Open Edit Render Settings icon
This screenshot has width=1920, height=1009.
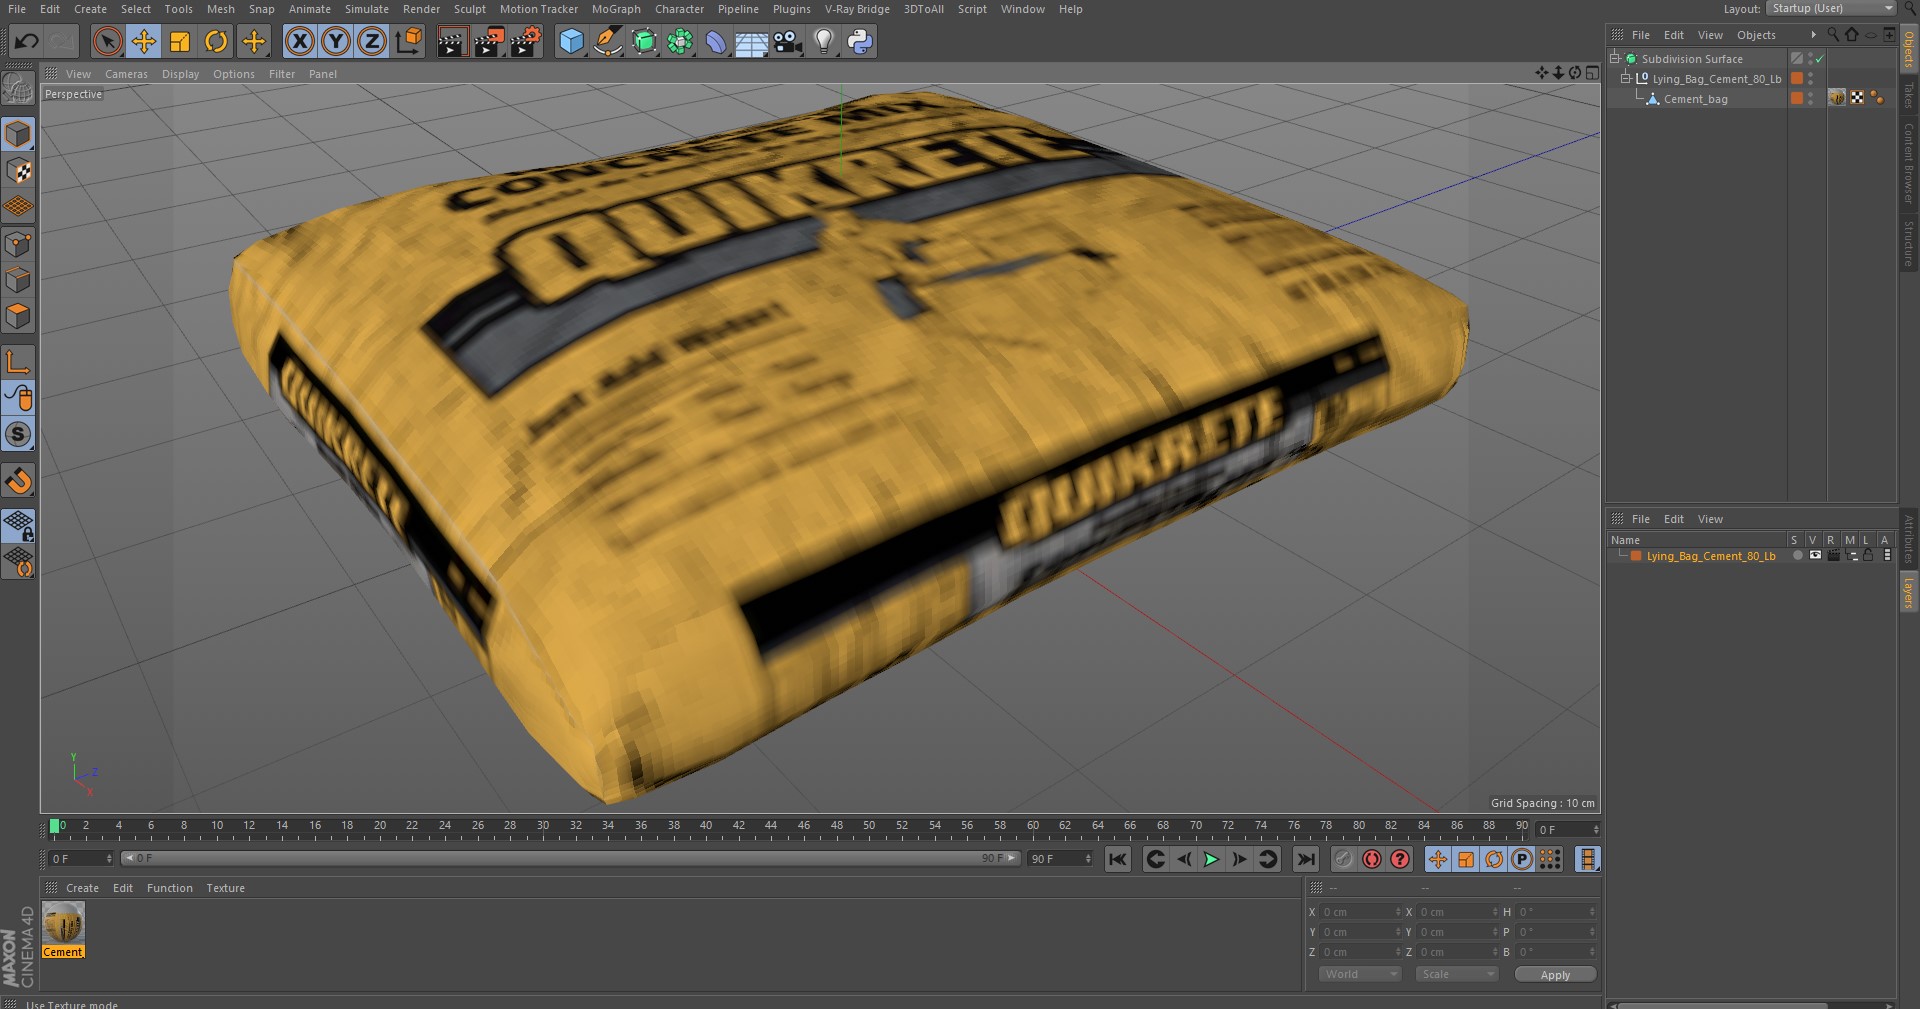[525, 41]
